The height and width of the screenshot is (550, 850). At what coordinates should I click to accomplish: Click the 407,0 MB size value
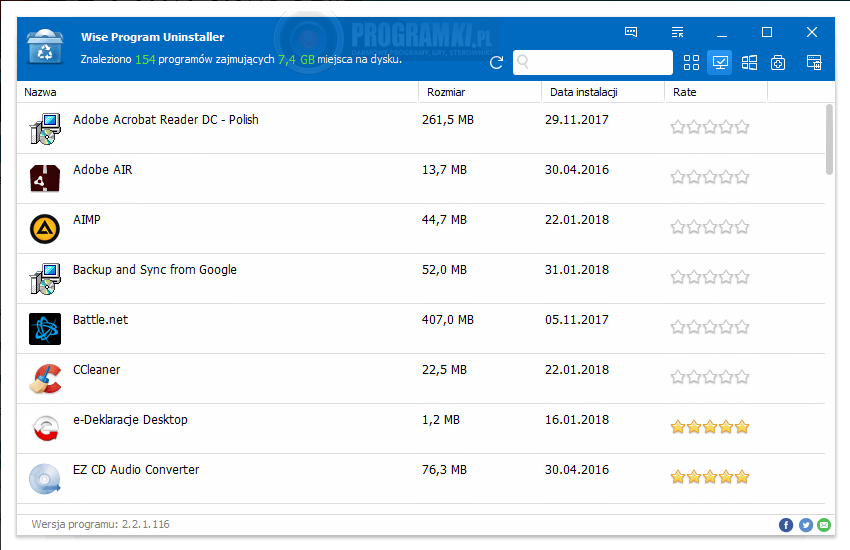pyautogui.click(x=448, y=320)
